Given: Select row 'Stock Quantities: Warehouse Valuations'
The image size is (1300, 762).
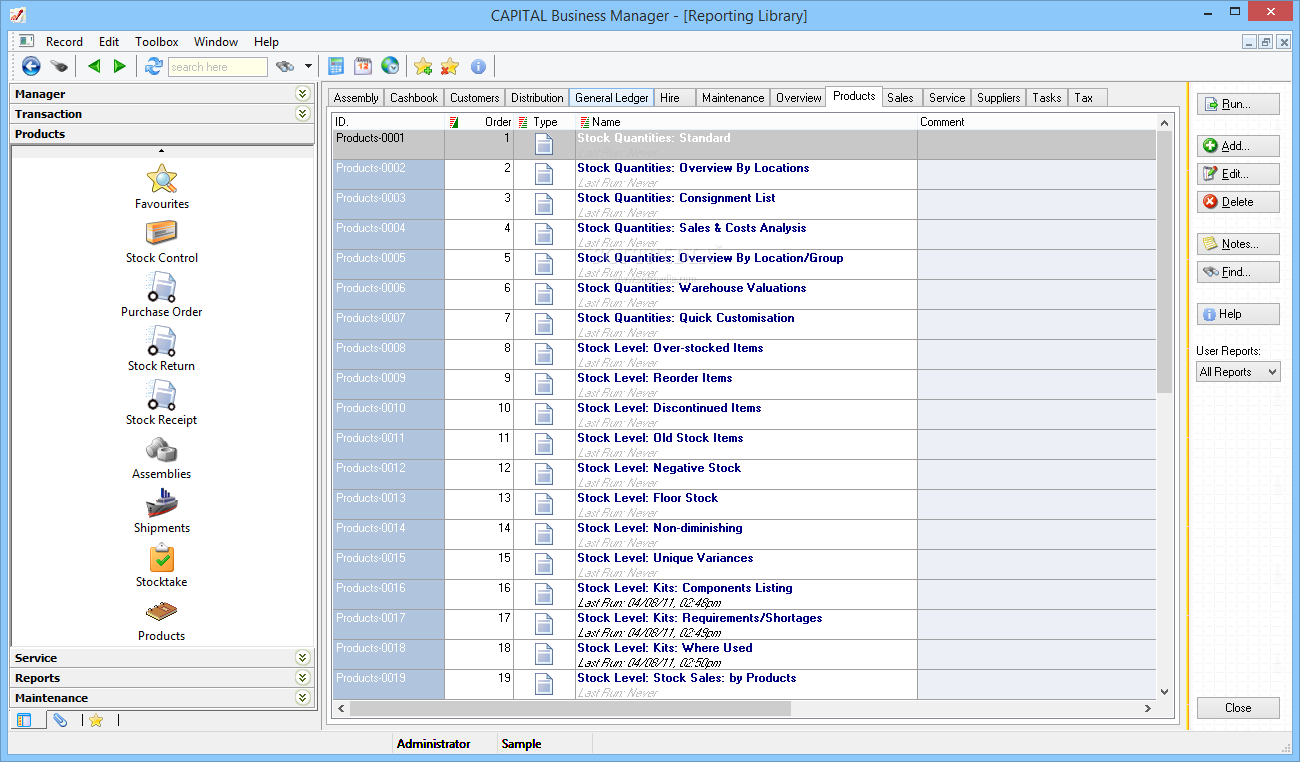Looking at the screenshot, I should (x=744, y=295).
